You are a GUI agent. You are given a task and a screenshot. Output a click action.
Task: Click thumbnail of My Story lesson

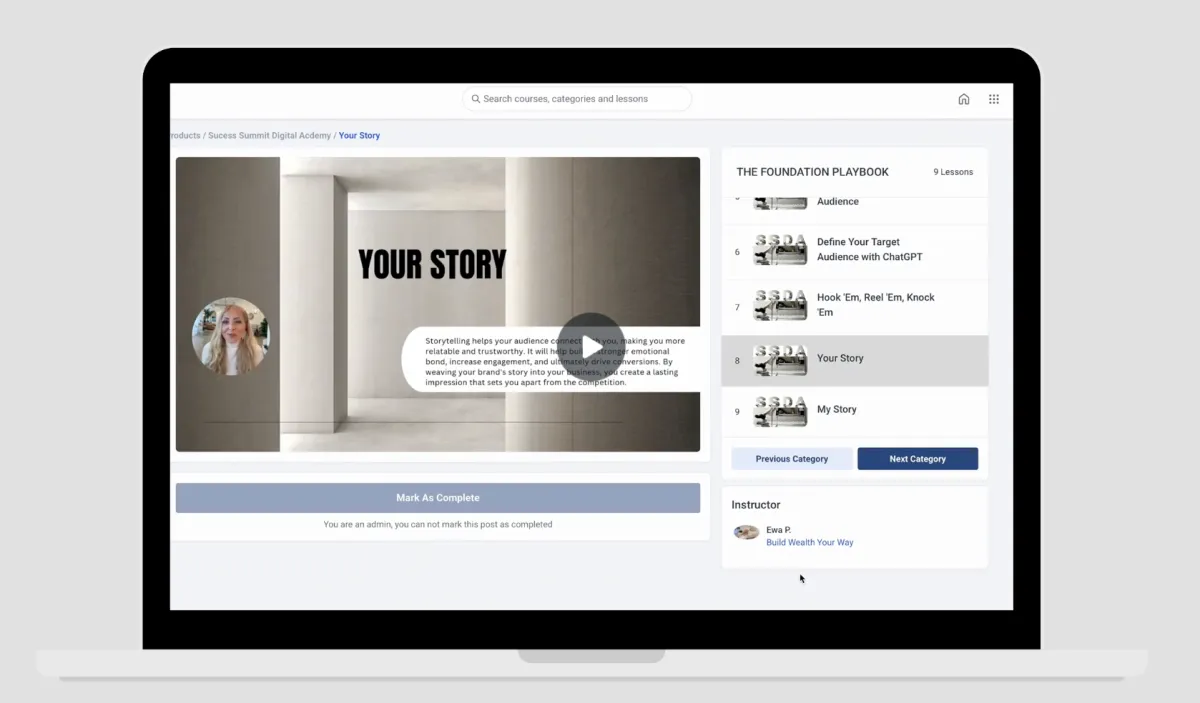coord(780,410)
